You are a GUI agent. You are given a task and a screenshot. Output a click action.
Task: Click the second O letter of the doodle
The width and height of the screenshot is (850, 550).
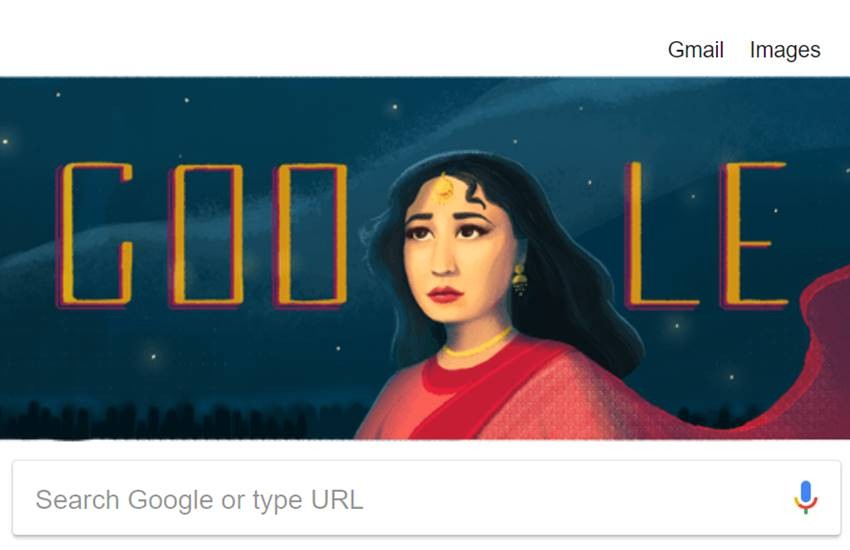[311, 235]
